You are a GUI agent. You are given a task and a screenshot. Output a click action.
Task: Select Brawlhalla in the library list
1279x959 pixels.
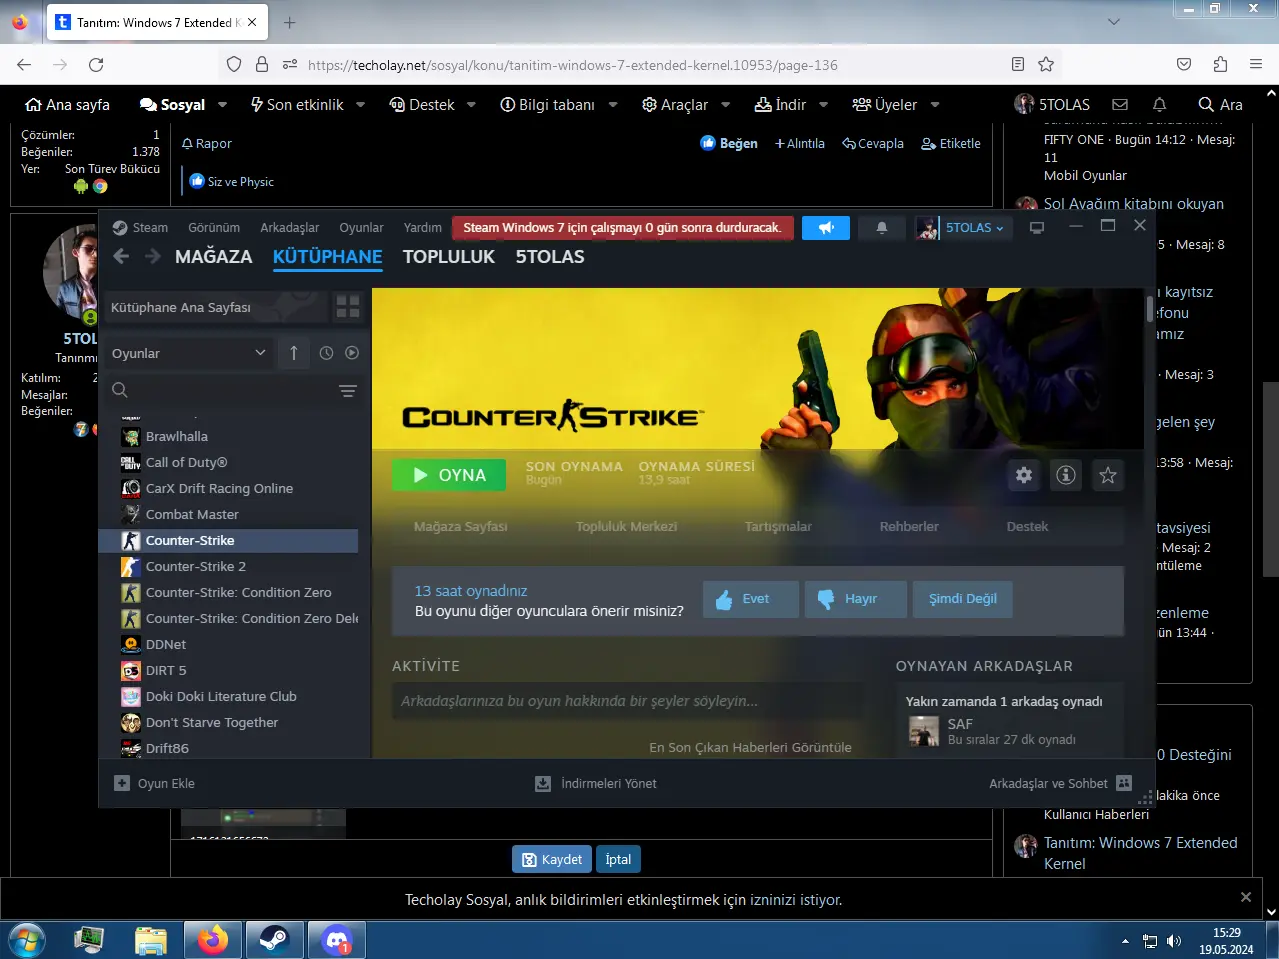[x=228, y=436]
